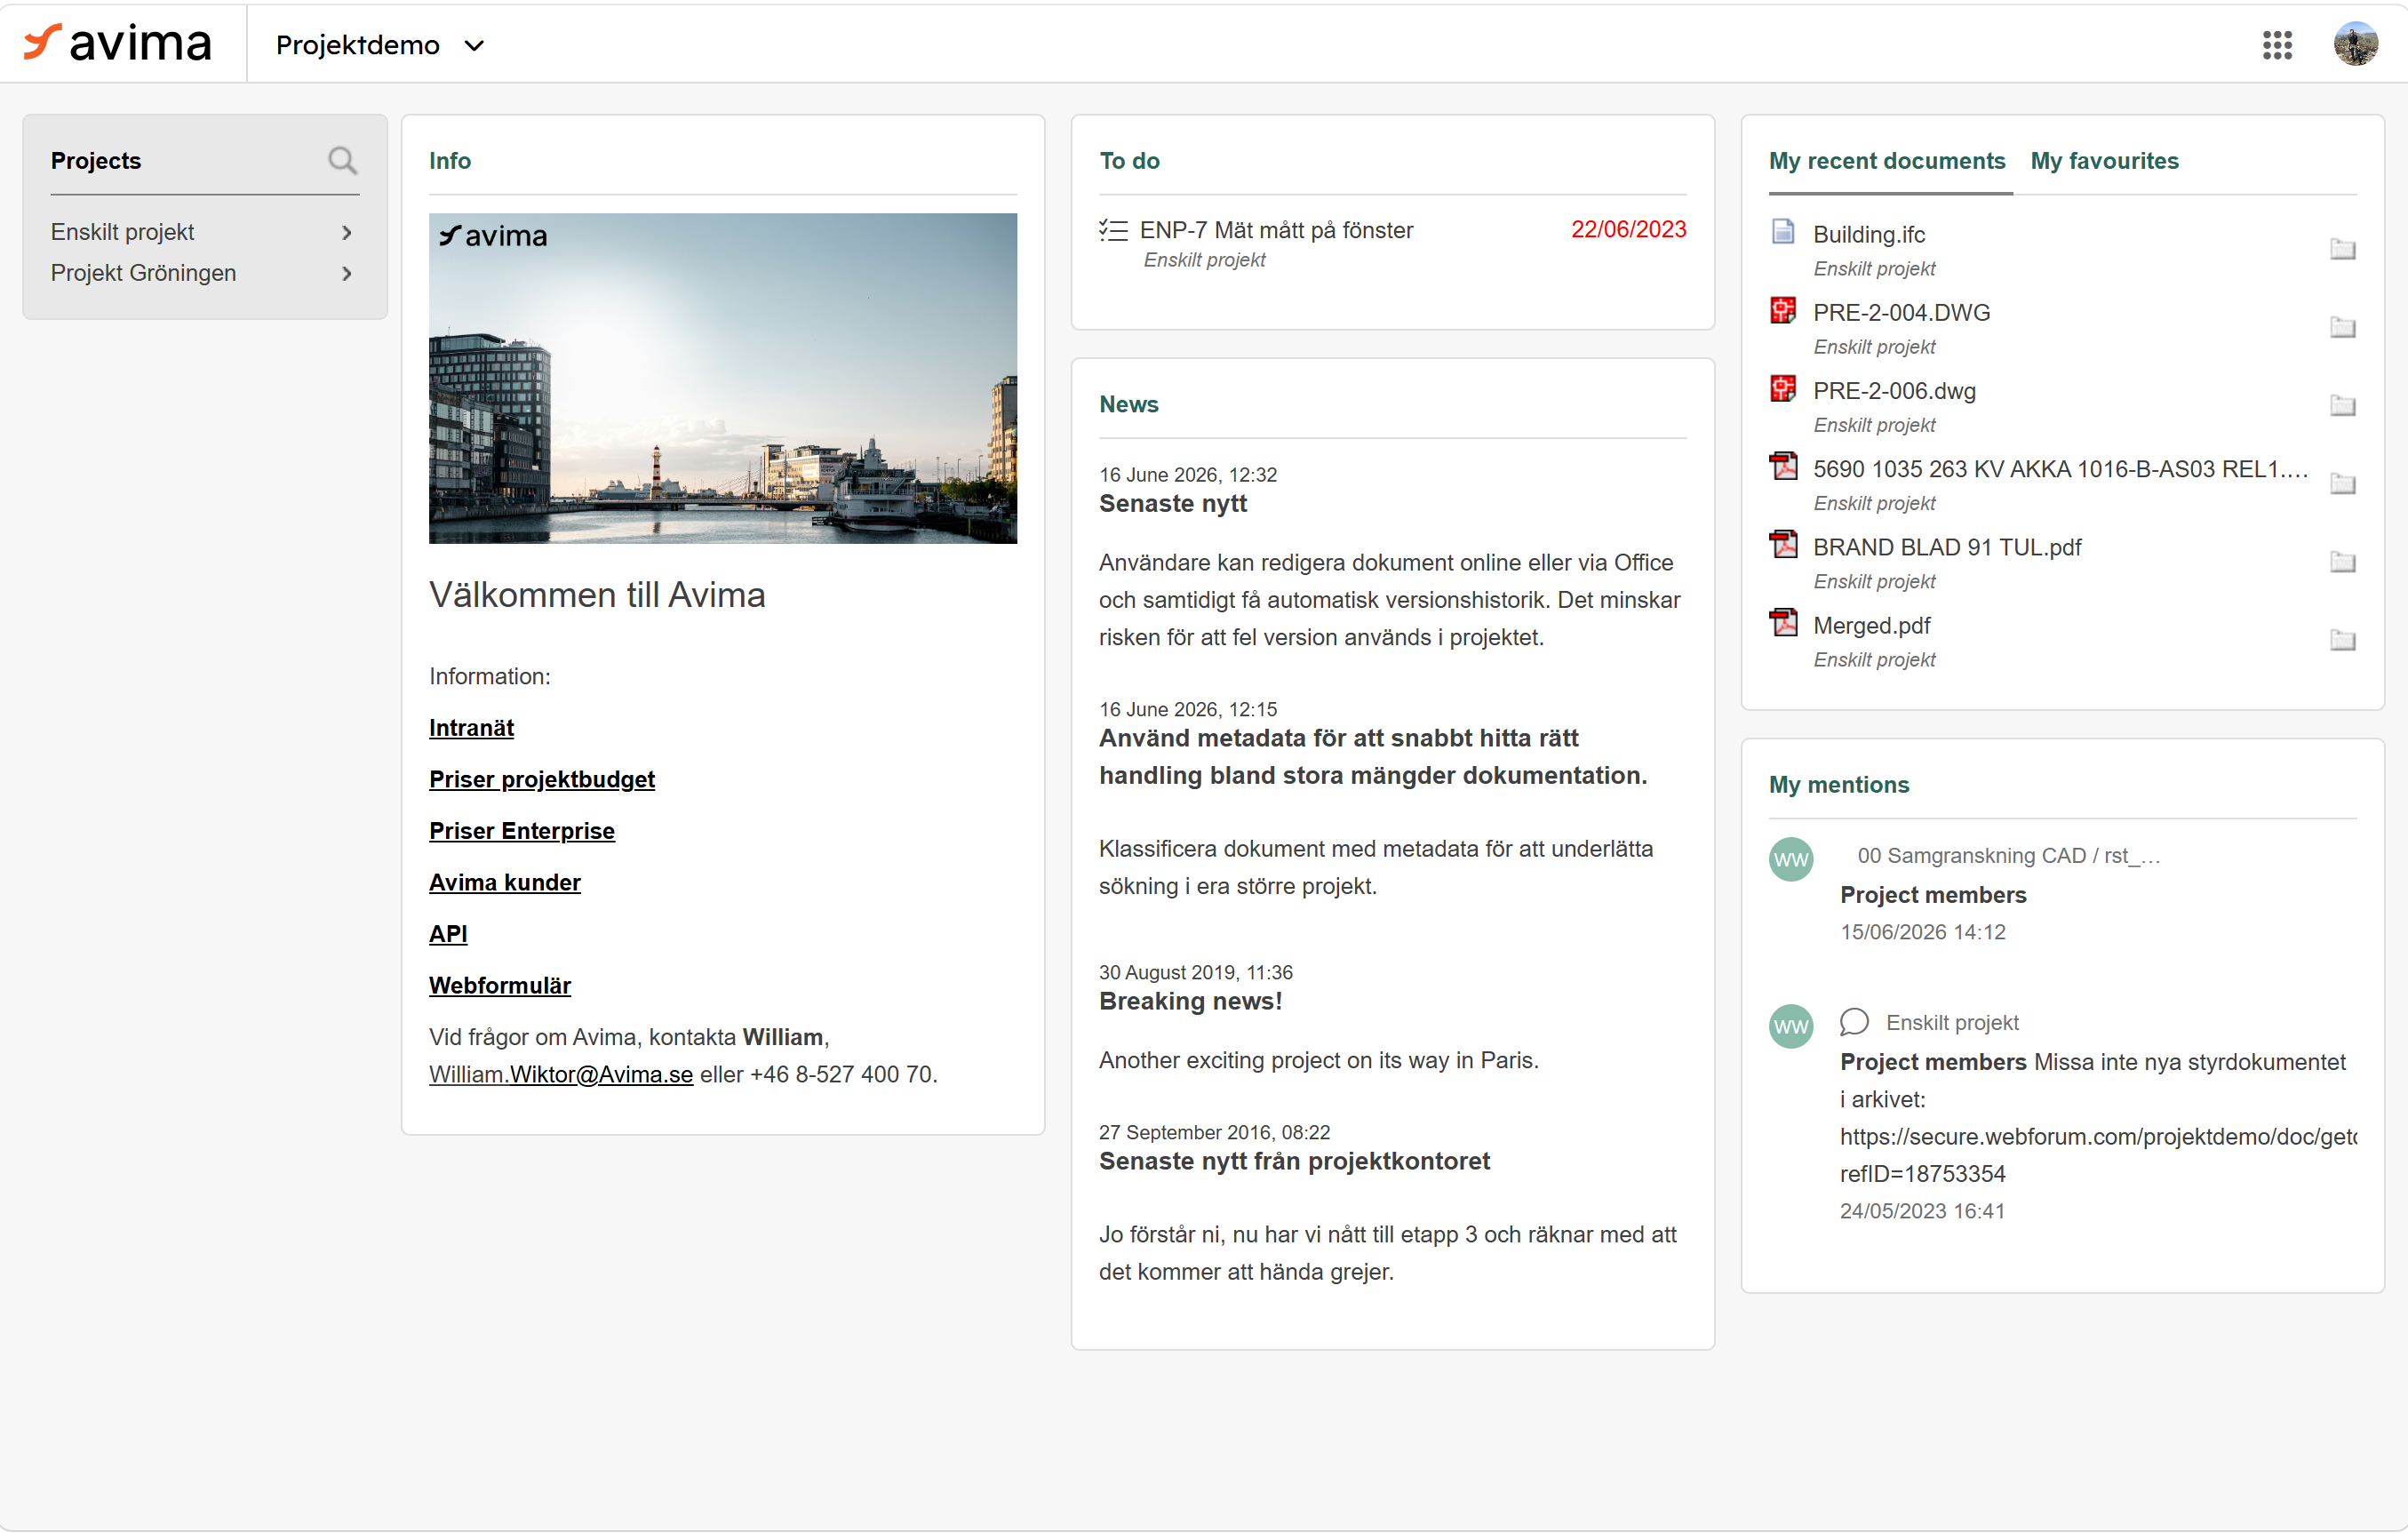
Task: Click the William.Wiktor@Avima.se email link
Action: pos(561,1074)
